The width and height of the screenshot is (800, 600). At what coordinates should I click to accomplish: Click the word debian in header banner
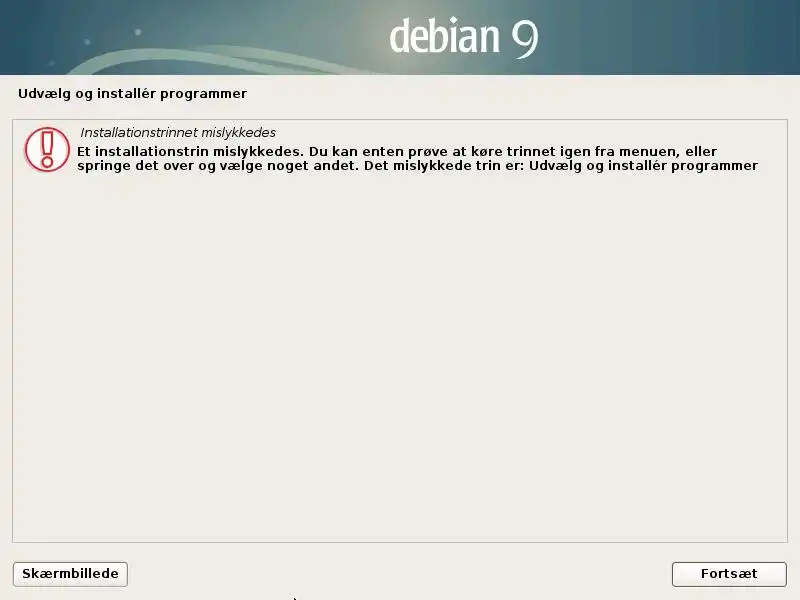[444, 35]
